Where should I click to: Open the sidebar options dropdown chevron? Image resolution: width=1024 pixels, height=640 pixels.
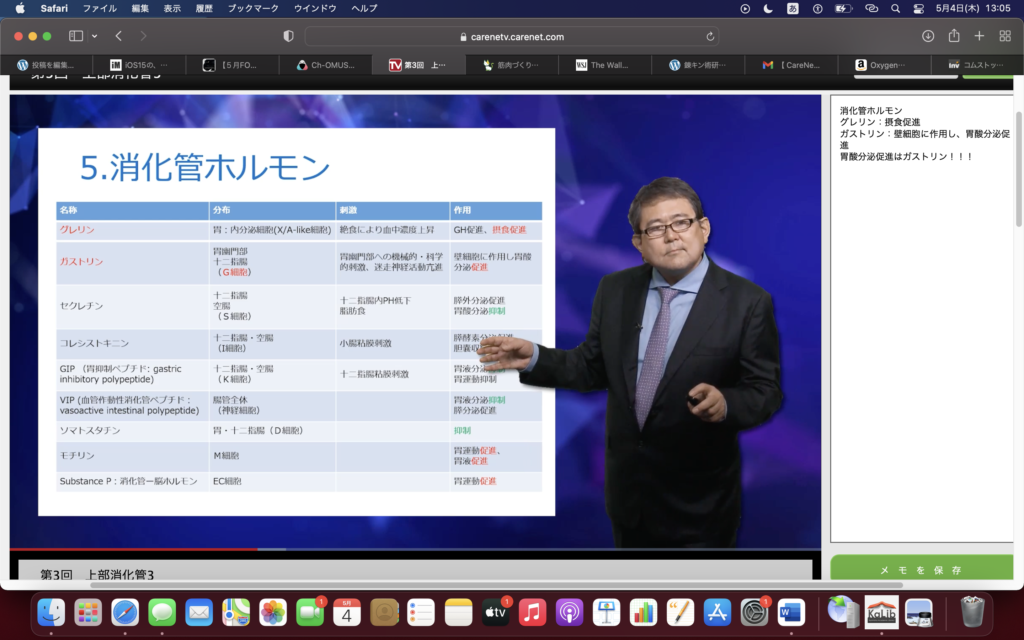pos(94,36)
